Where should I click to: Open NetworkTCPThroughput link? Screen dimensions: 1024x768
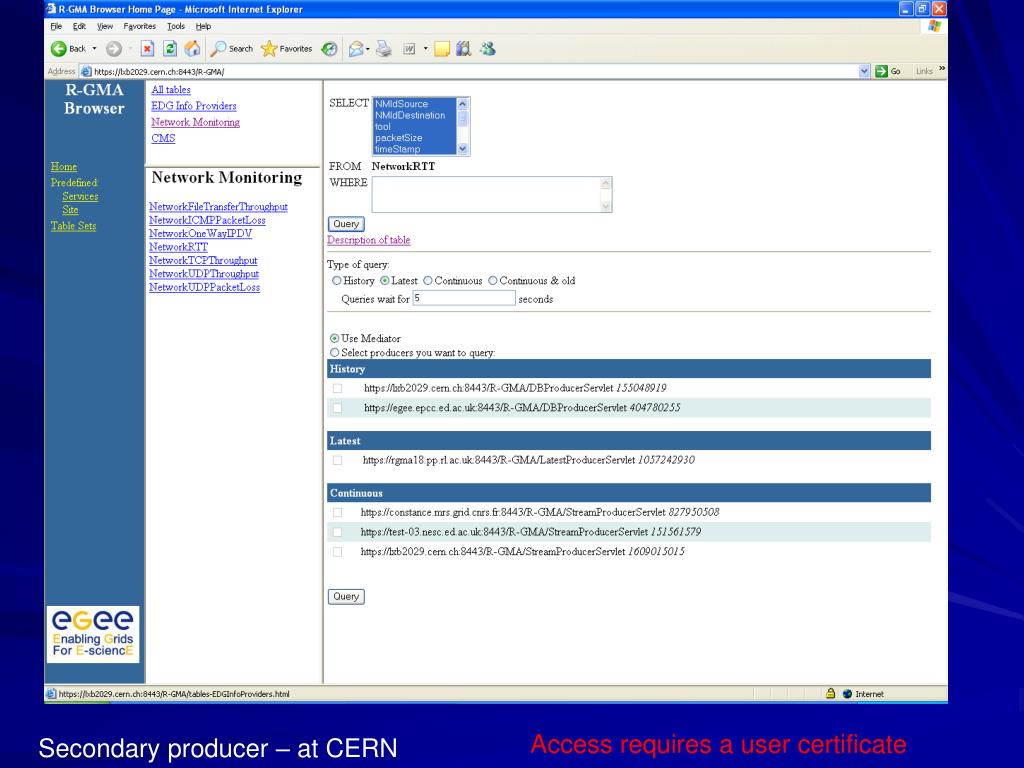click(203, 261)
